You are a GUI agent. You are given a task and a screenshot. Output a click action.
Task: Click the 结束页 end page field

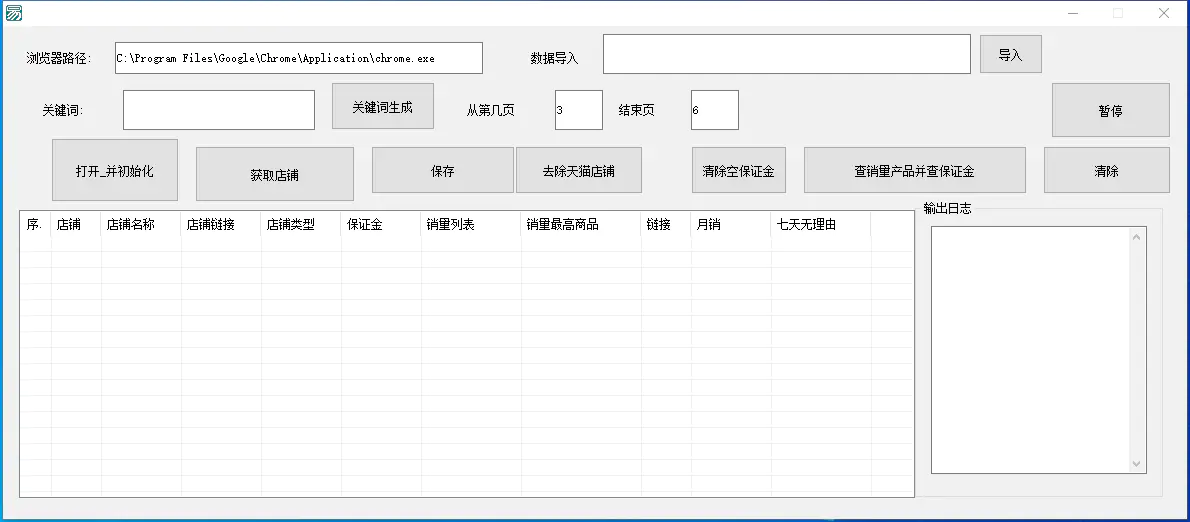pyautogui.click(x=714, y=110)
